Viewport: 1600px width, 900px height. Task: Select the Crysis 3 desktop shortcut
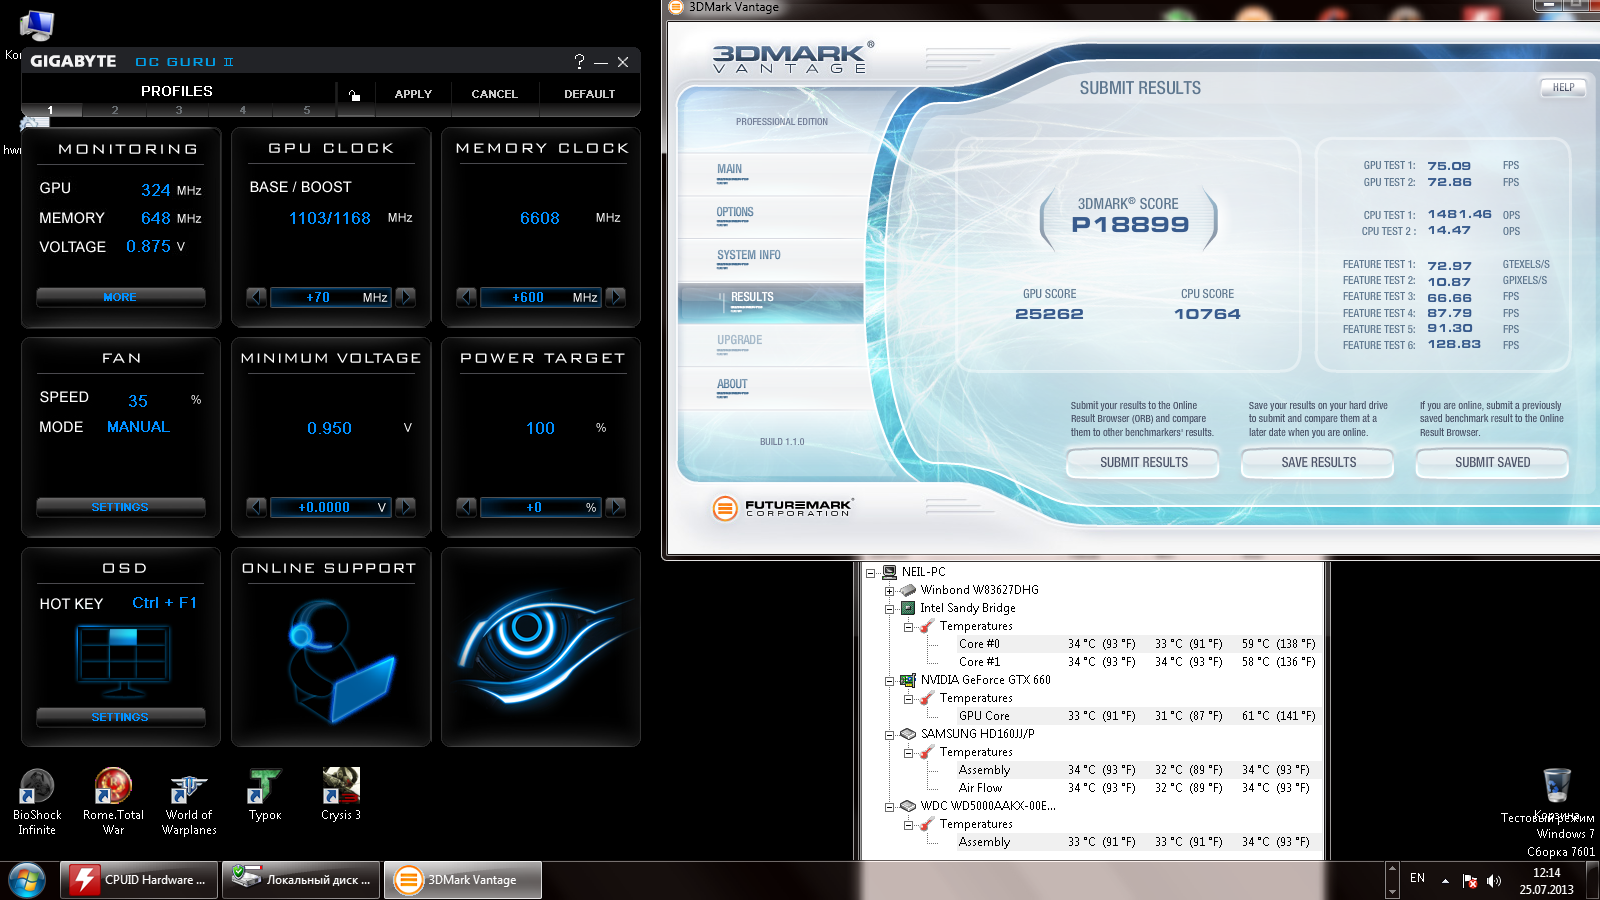tap(341, 796)
